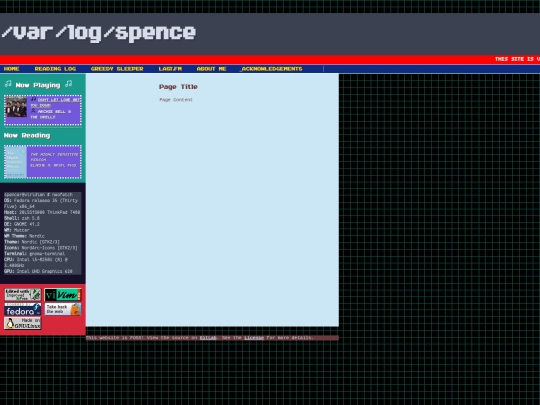Click the Edited with Vi Improved badge
The height and width of the screenshot is (405, 540).
click(23, 295)
